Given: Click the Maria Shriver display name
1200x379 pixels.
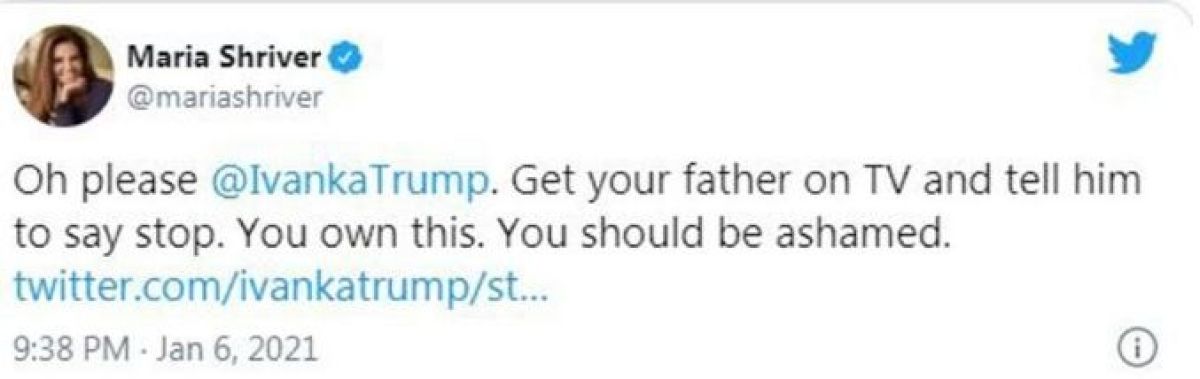Looking at the screenshot, I should click(227, 58).
